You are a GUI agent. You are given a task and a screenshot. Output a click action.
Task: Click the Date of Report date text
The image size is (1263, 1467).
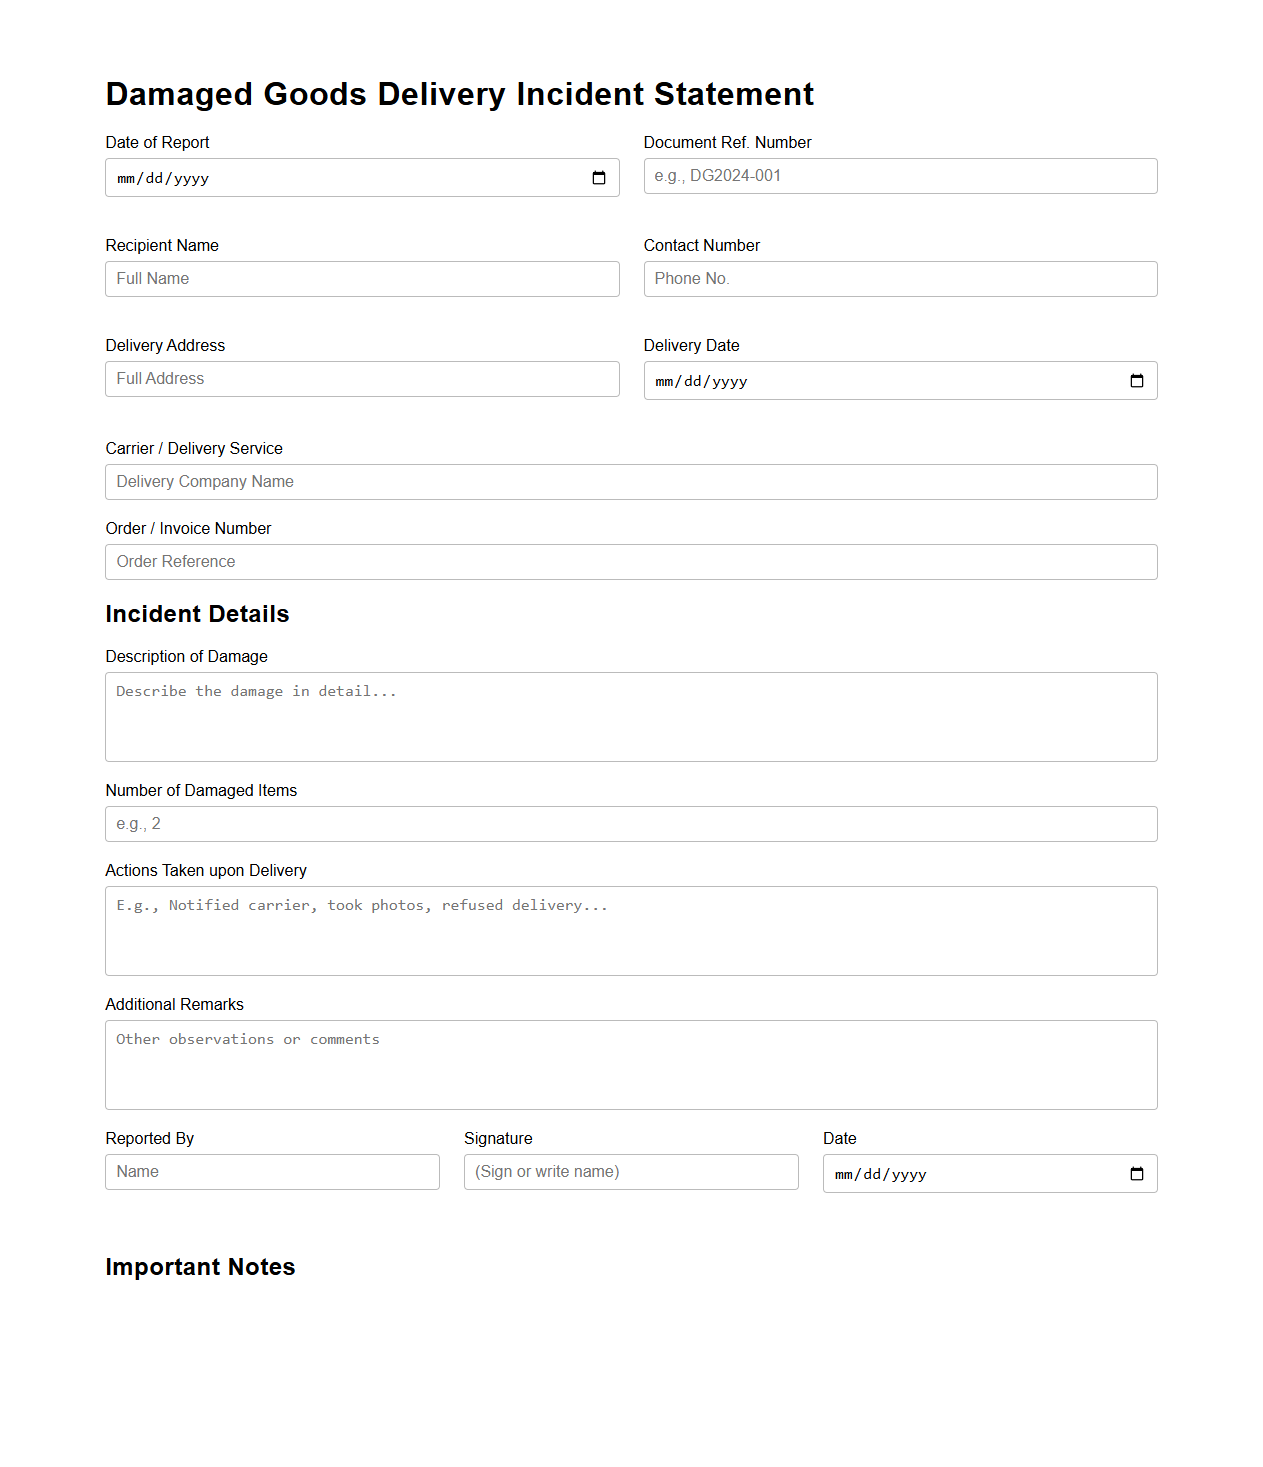[163, 179]
